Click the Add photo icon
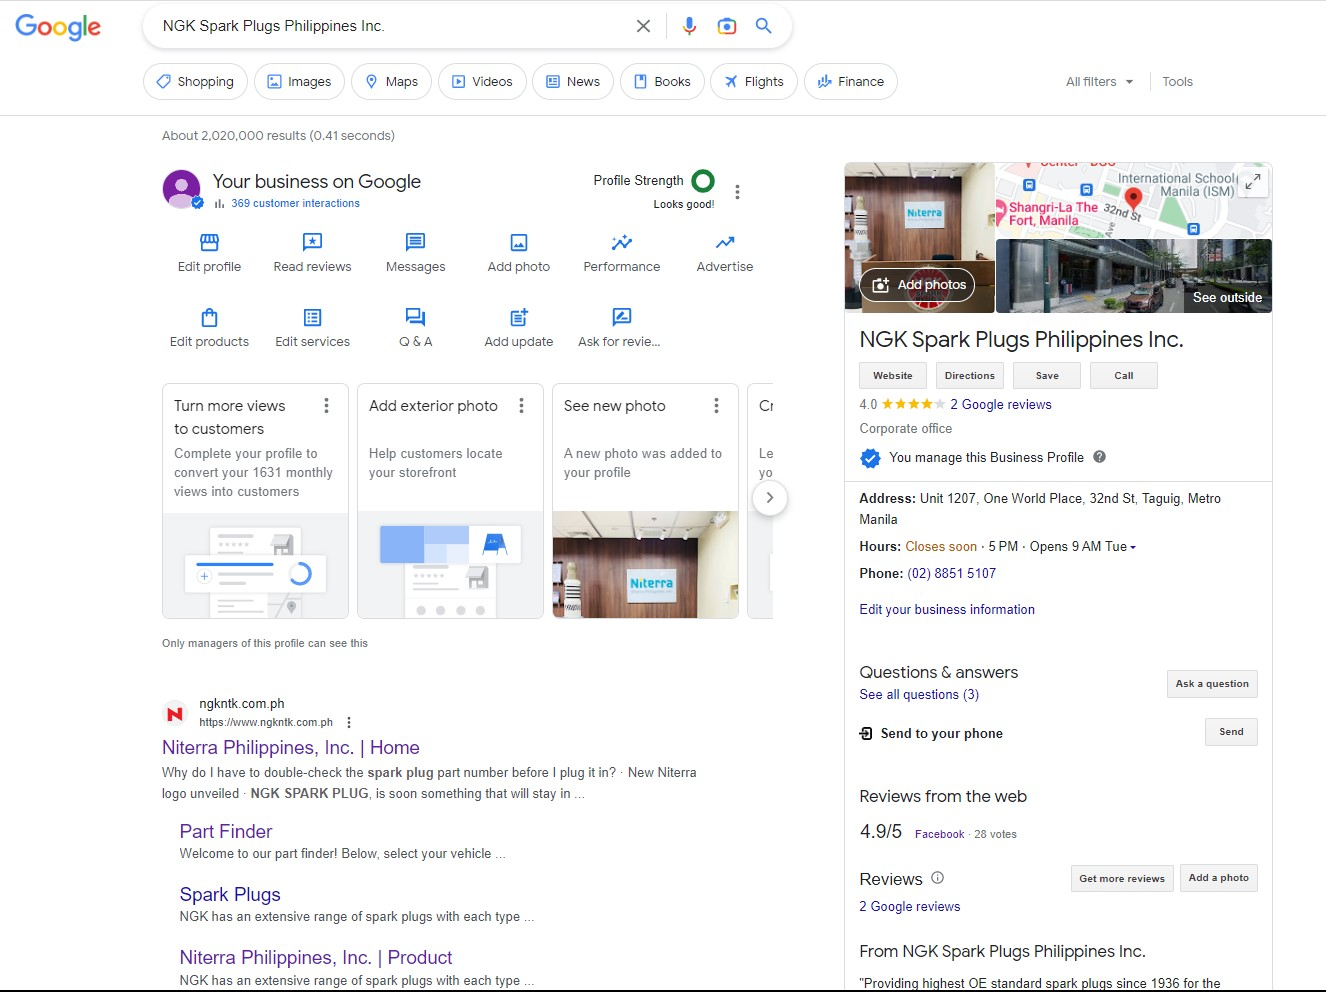 [519, 242]
